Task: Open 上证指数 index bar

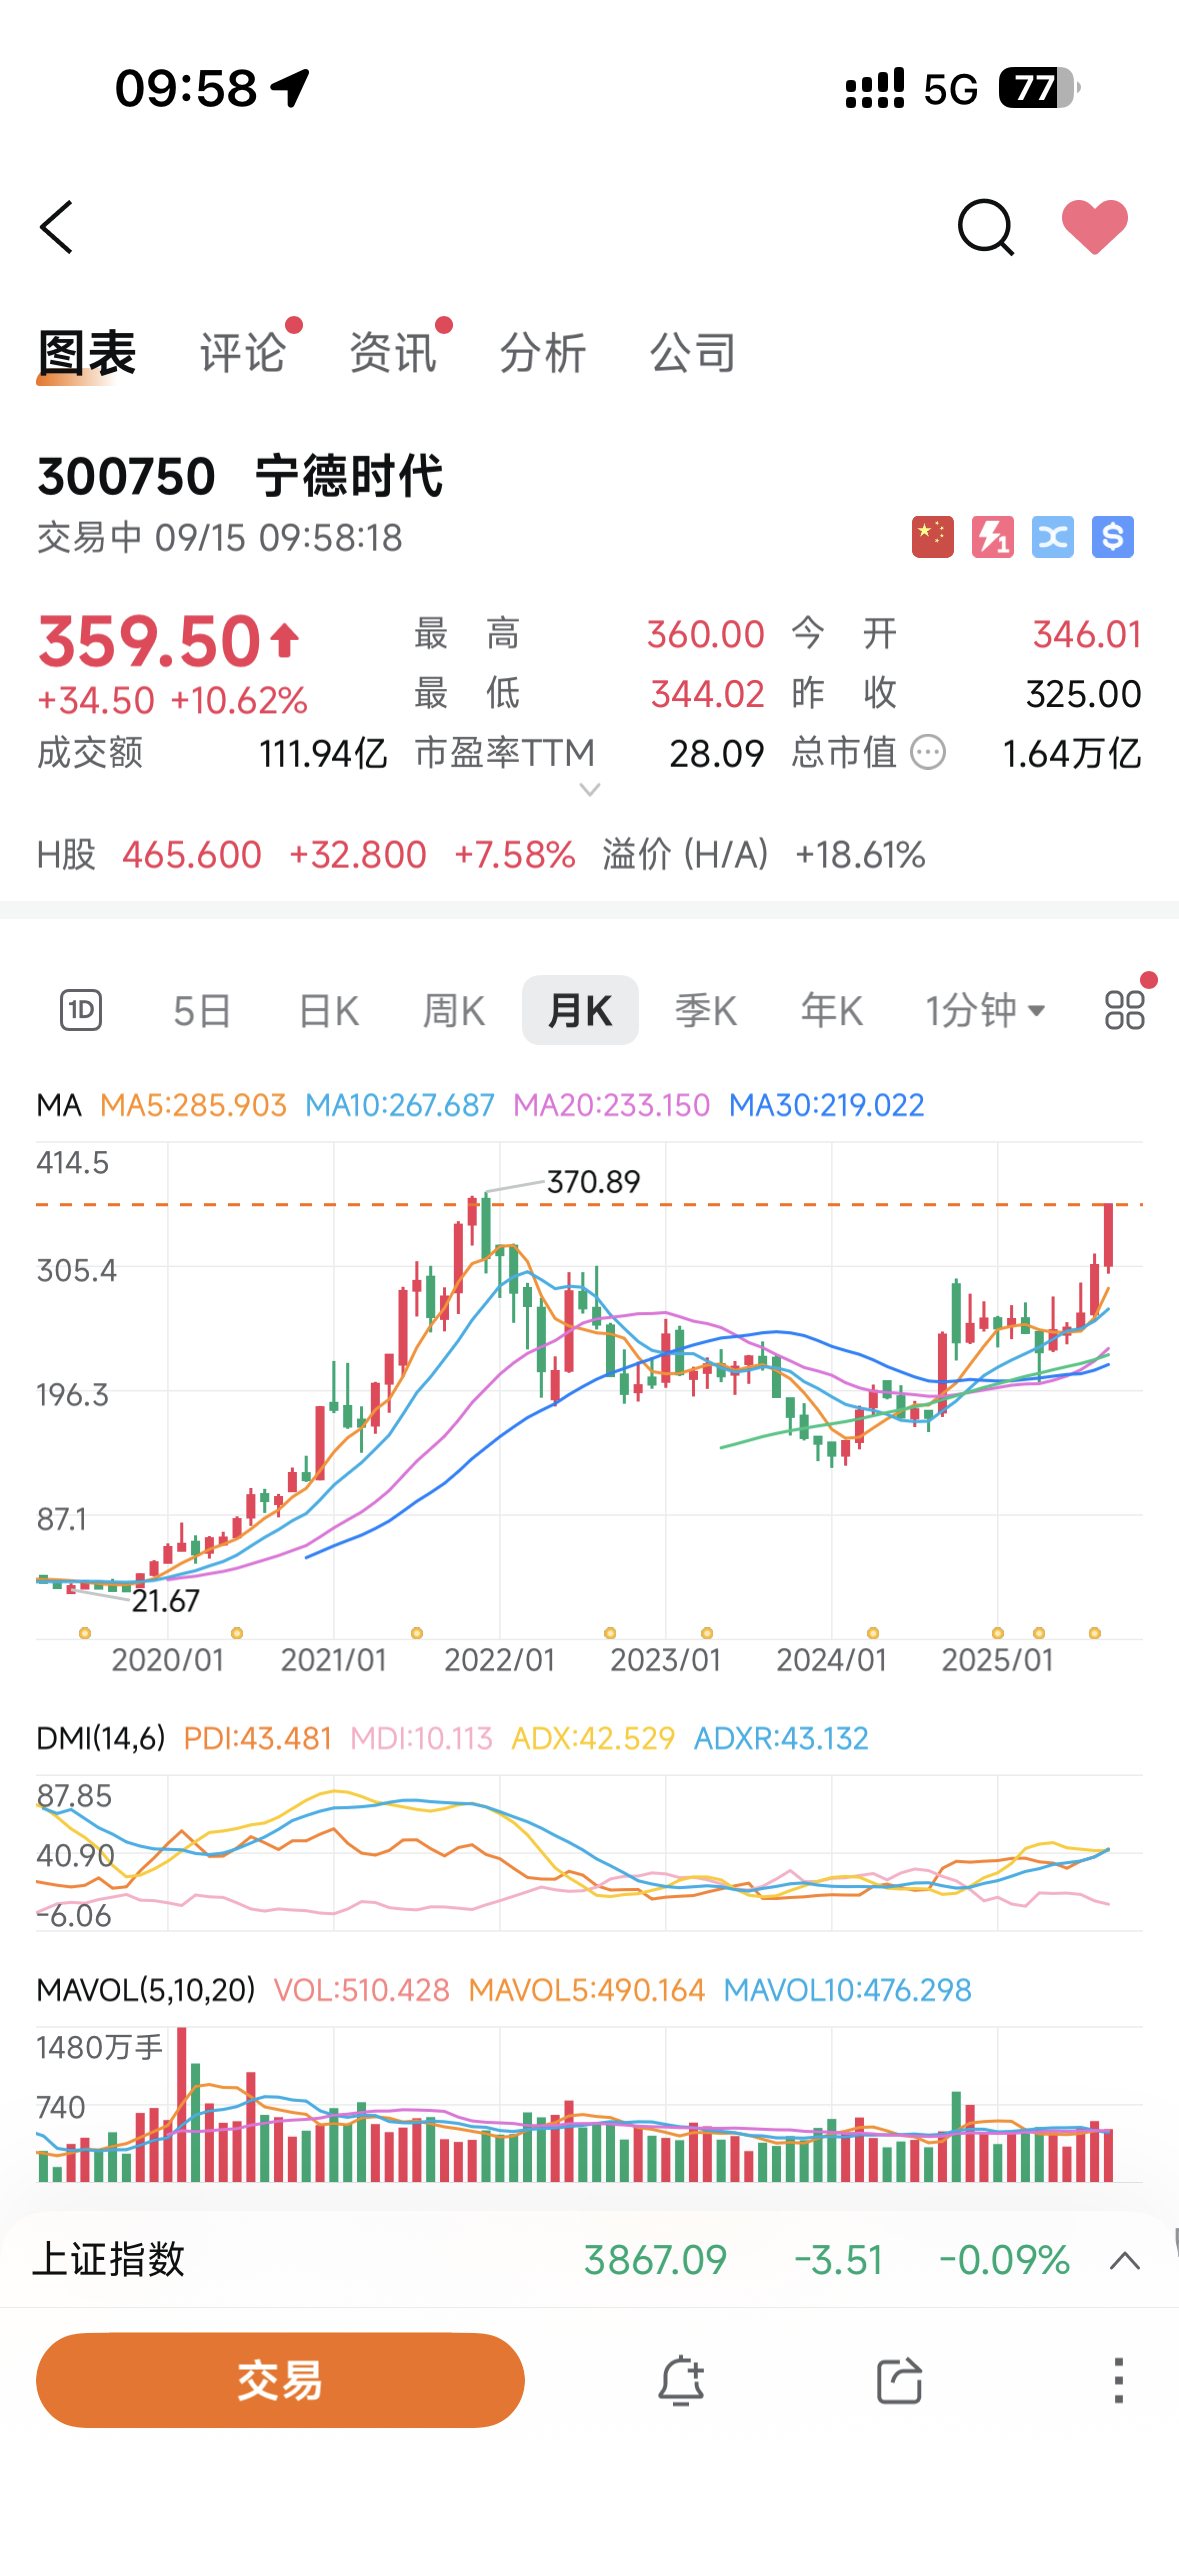Action: (589, 2260)
